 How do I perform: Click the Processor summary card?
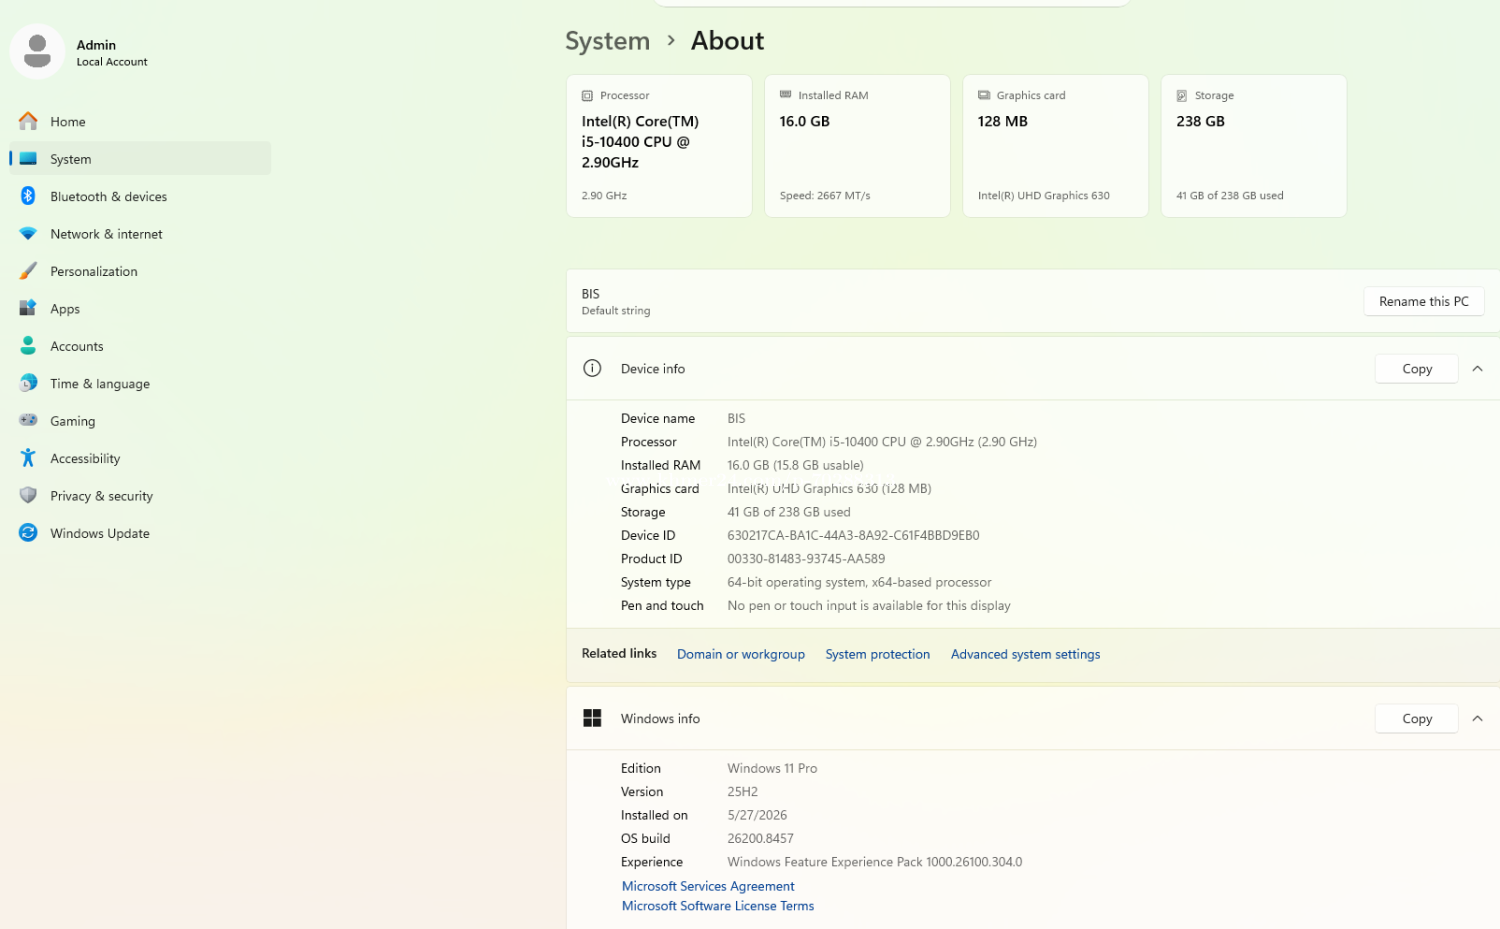click(659, 146)
